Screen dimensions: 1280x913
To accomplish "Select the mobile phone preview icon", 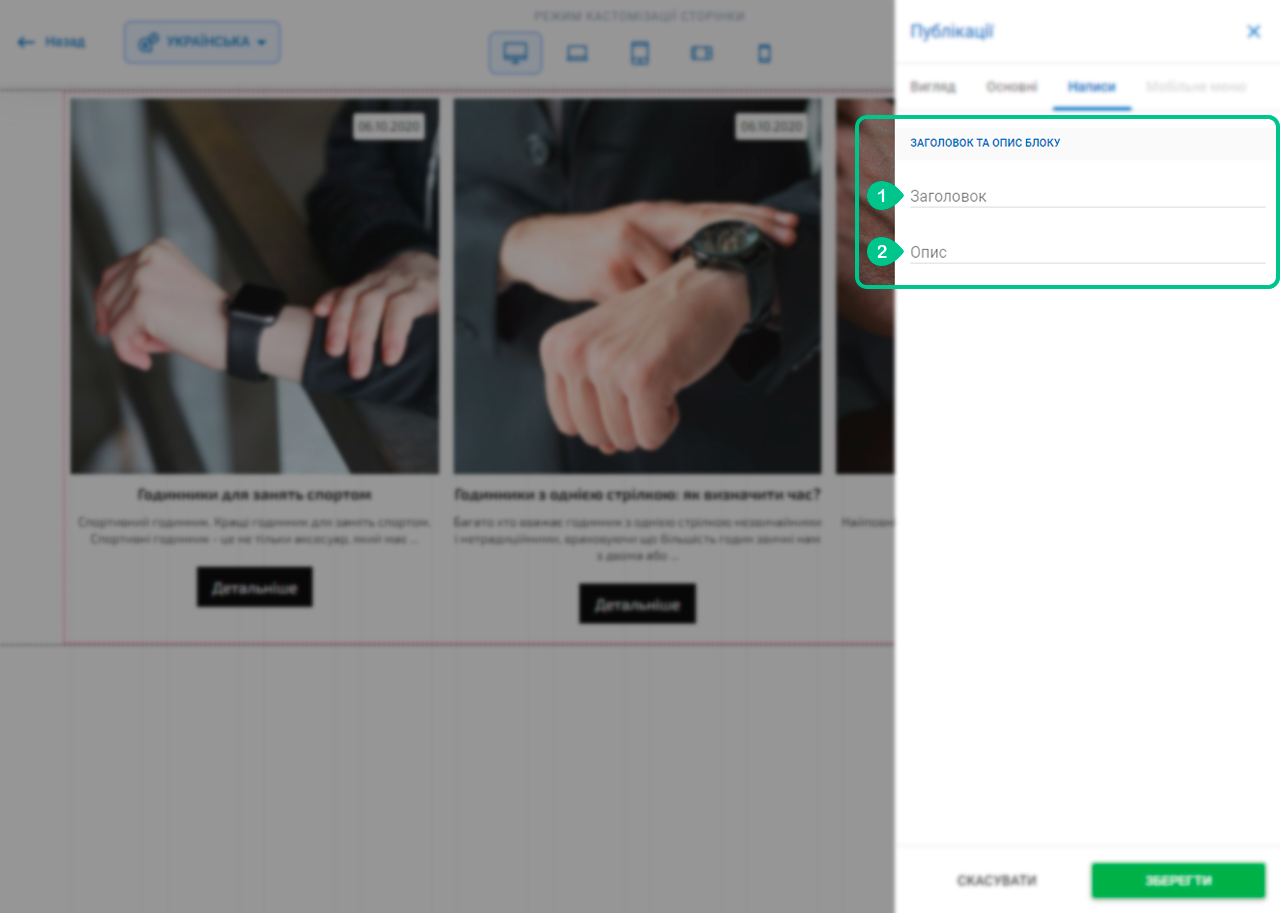I will (x=764, y=54).
